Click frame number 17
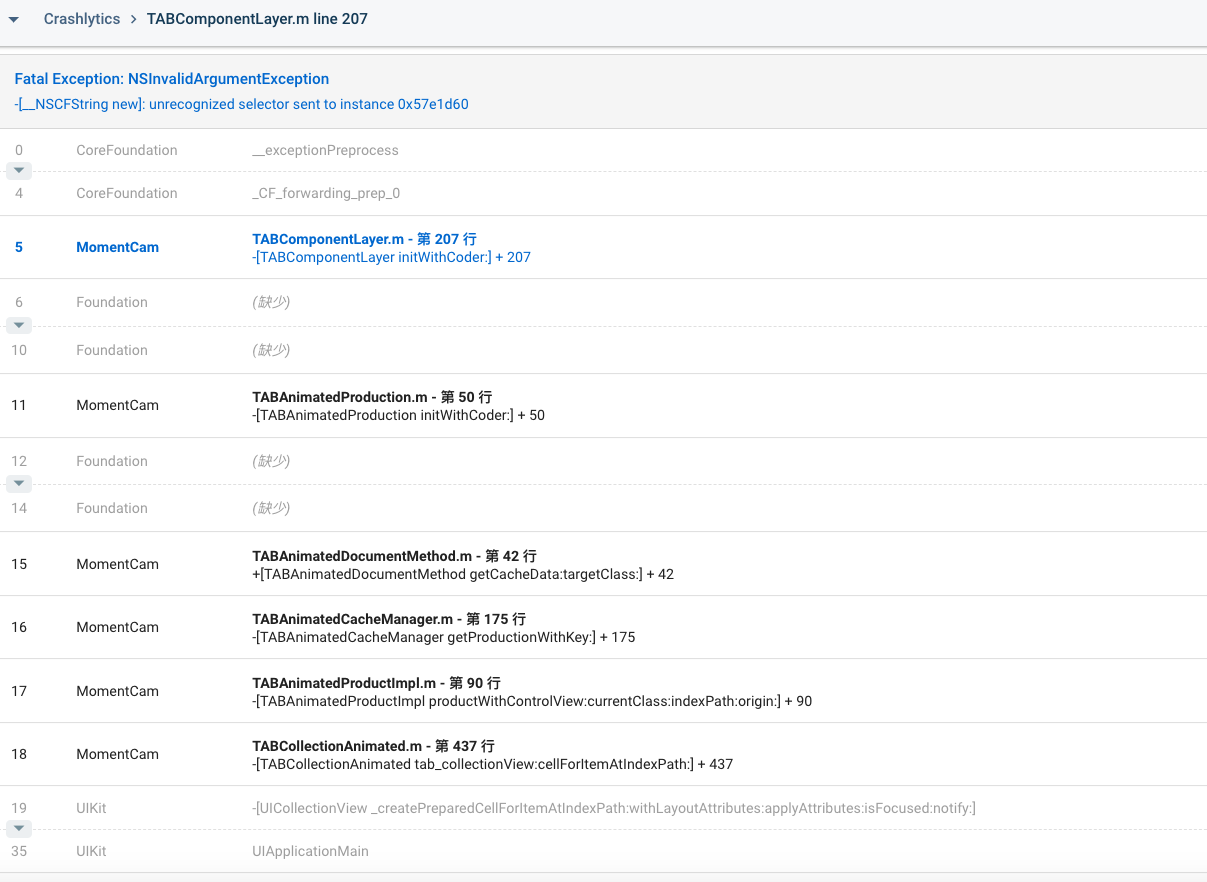The image size is (1207, 882). pos(19,691)
